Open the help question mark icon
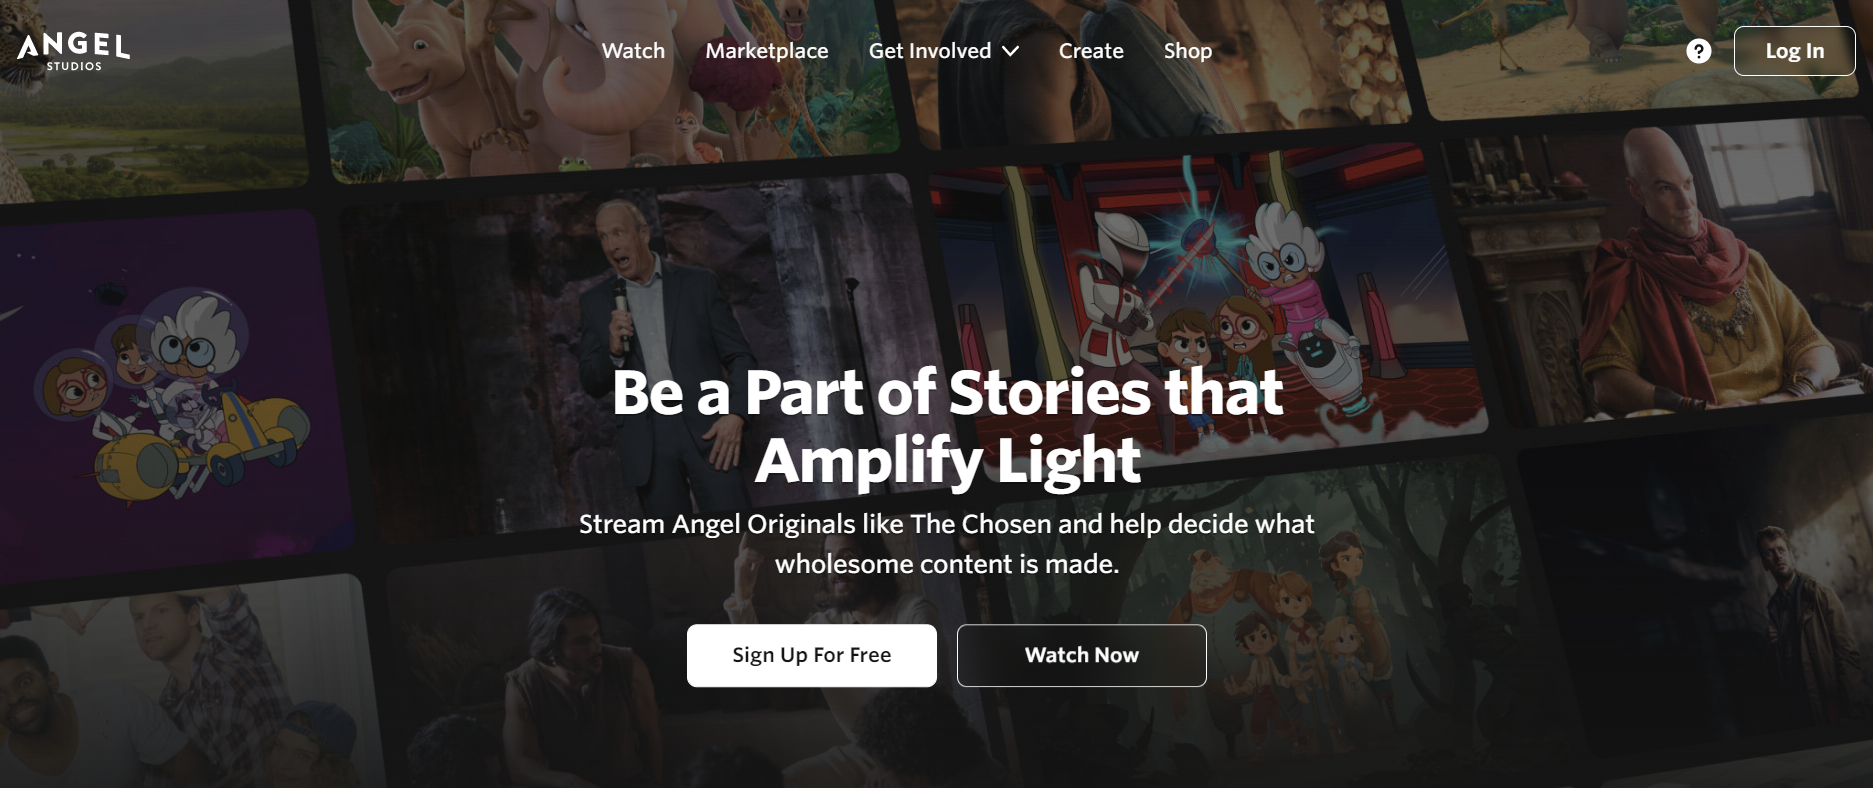Screen dimensions: 1873x788 tap(1698, 51)
